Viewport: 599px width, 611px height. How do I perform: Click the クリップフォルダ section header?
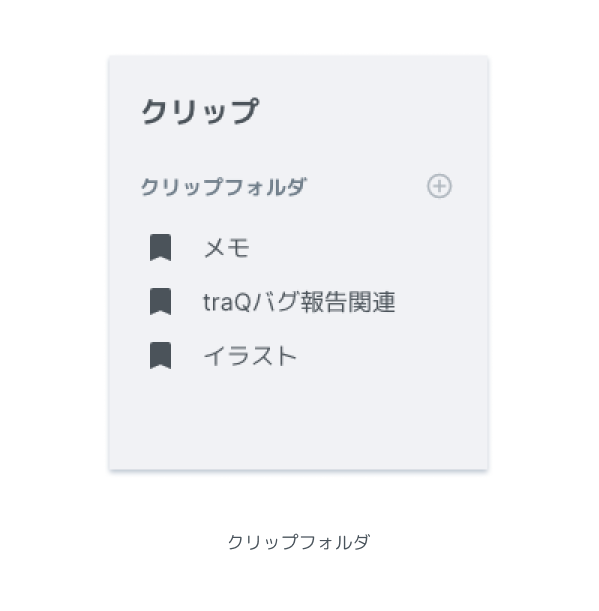coord(224,186)
